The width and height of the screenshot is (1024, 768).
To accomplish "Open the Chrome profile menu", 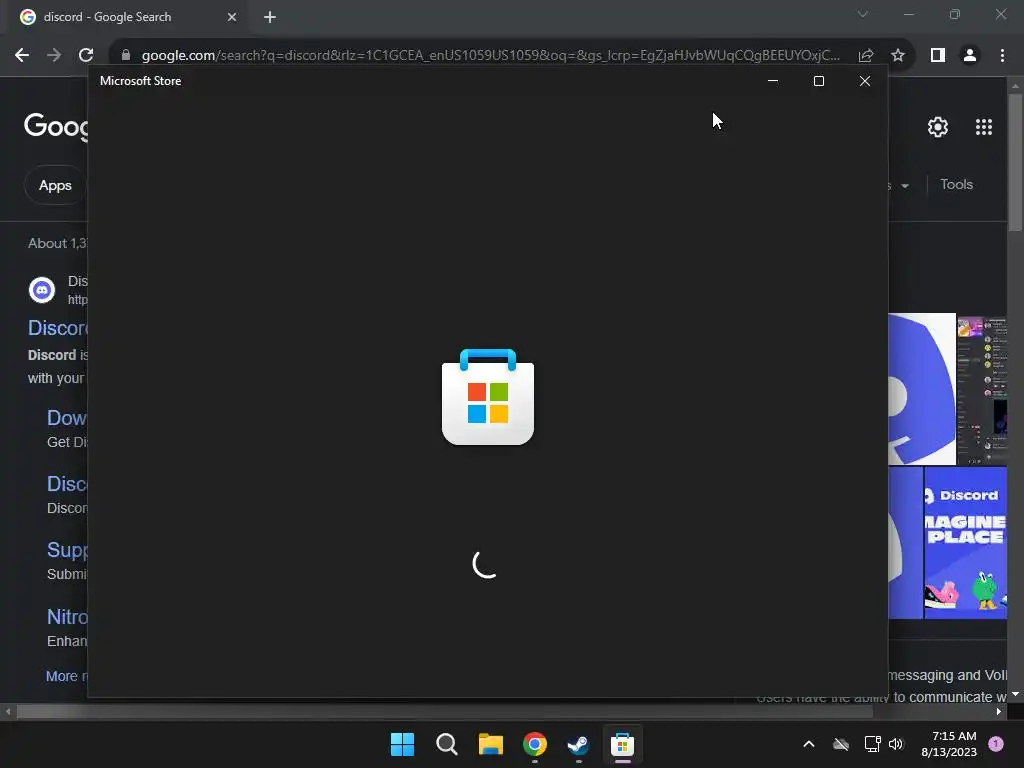I will (x=970, y=56).
